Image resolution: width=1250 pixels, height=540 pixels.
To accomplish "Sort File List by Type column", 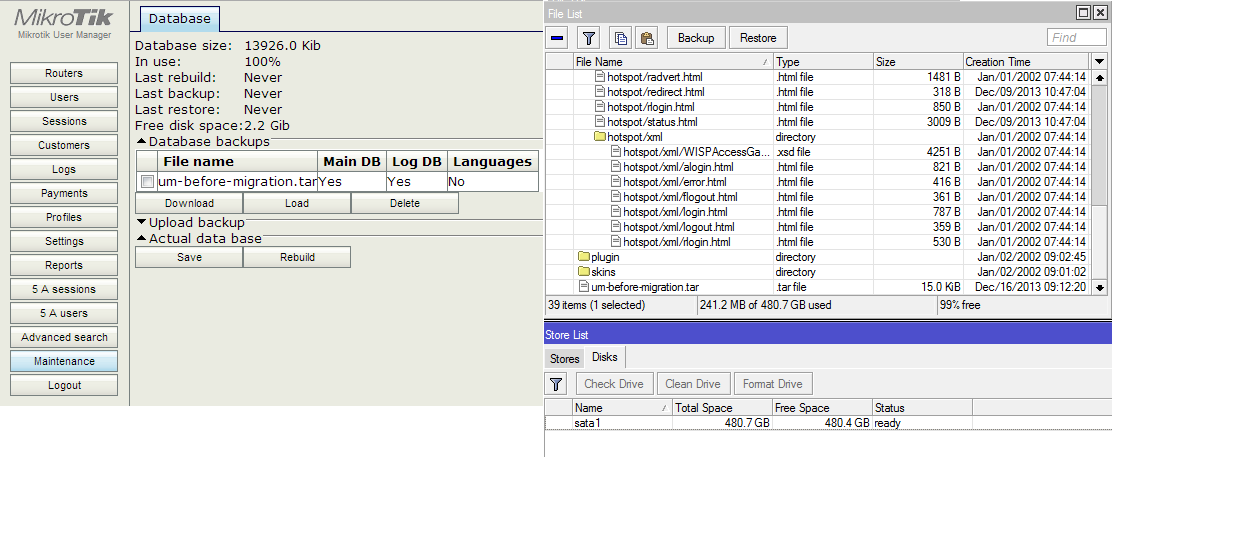I will click(823, 62).
